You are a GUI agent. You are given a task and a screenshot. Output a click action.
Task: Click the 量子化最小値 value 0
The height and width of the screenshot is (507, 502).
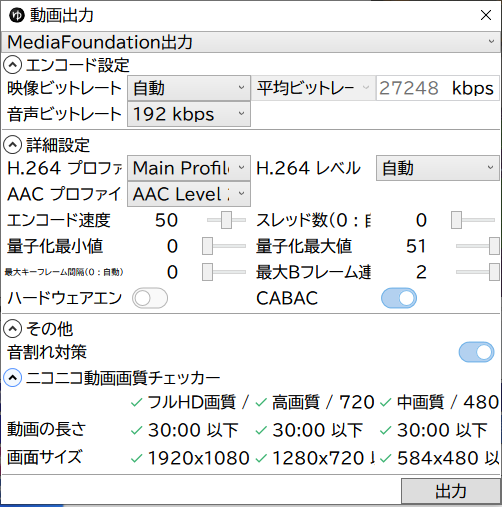172,246
